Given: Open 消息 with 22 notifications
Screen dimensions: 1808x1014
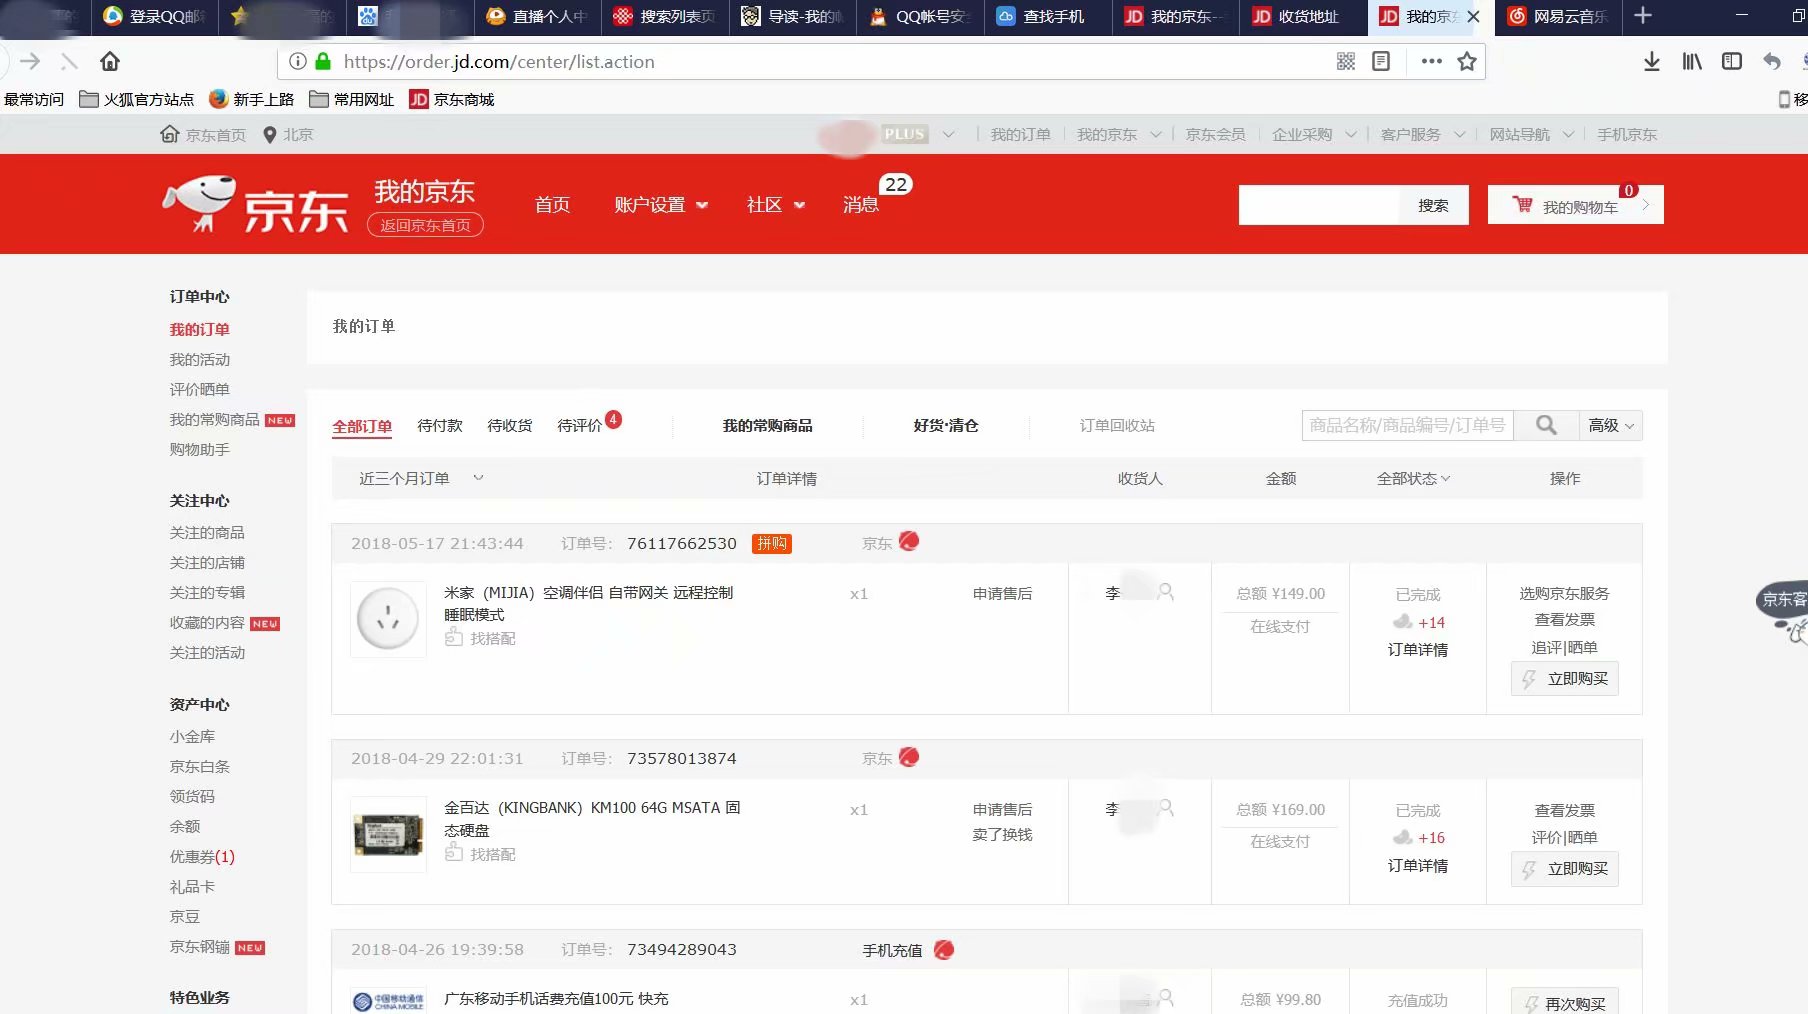Looking at the screenshot, I should pos(861,204).
